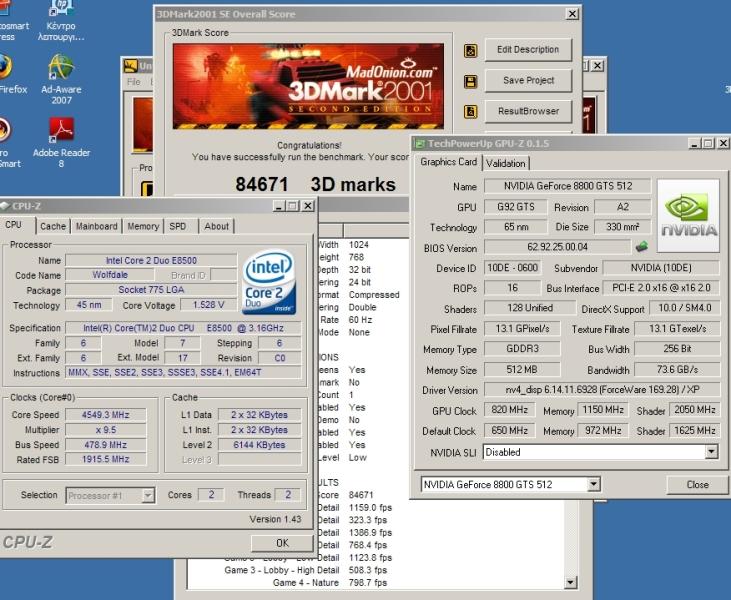The width and height of the screenshot is (731, 600).
Task: Open the ResultBrowser button
Action: tap(528, 111)
